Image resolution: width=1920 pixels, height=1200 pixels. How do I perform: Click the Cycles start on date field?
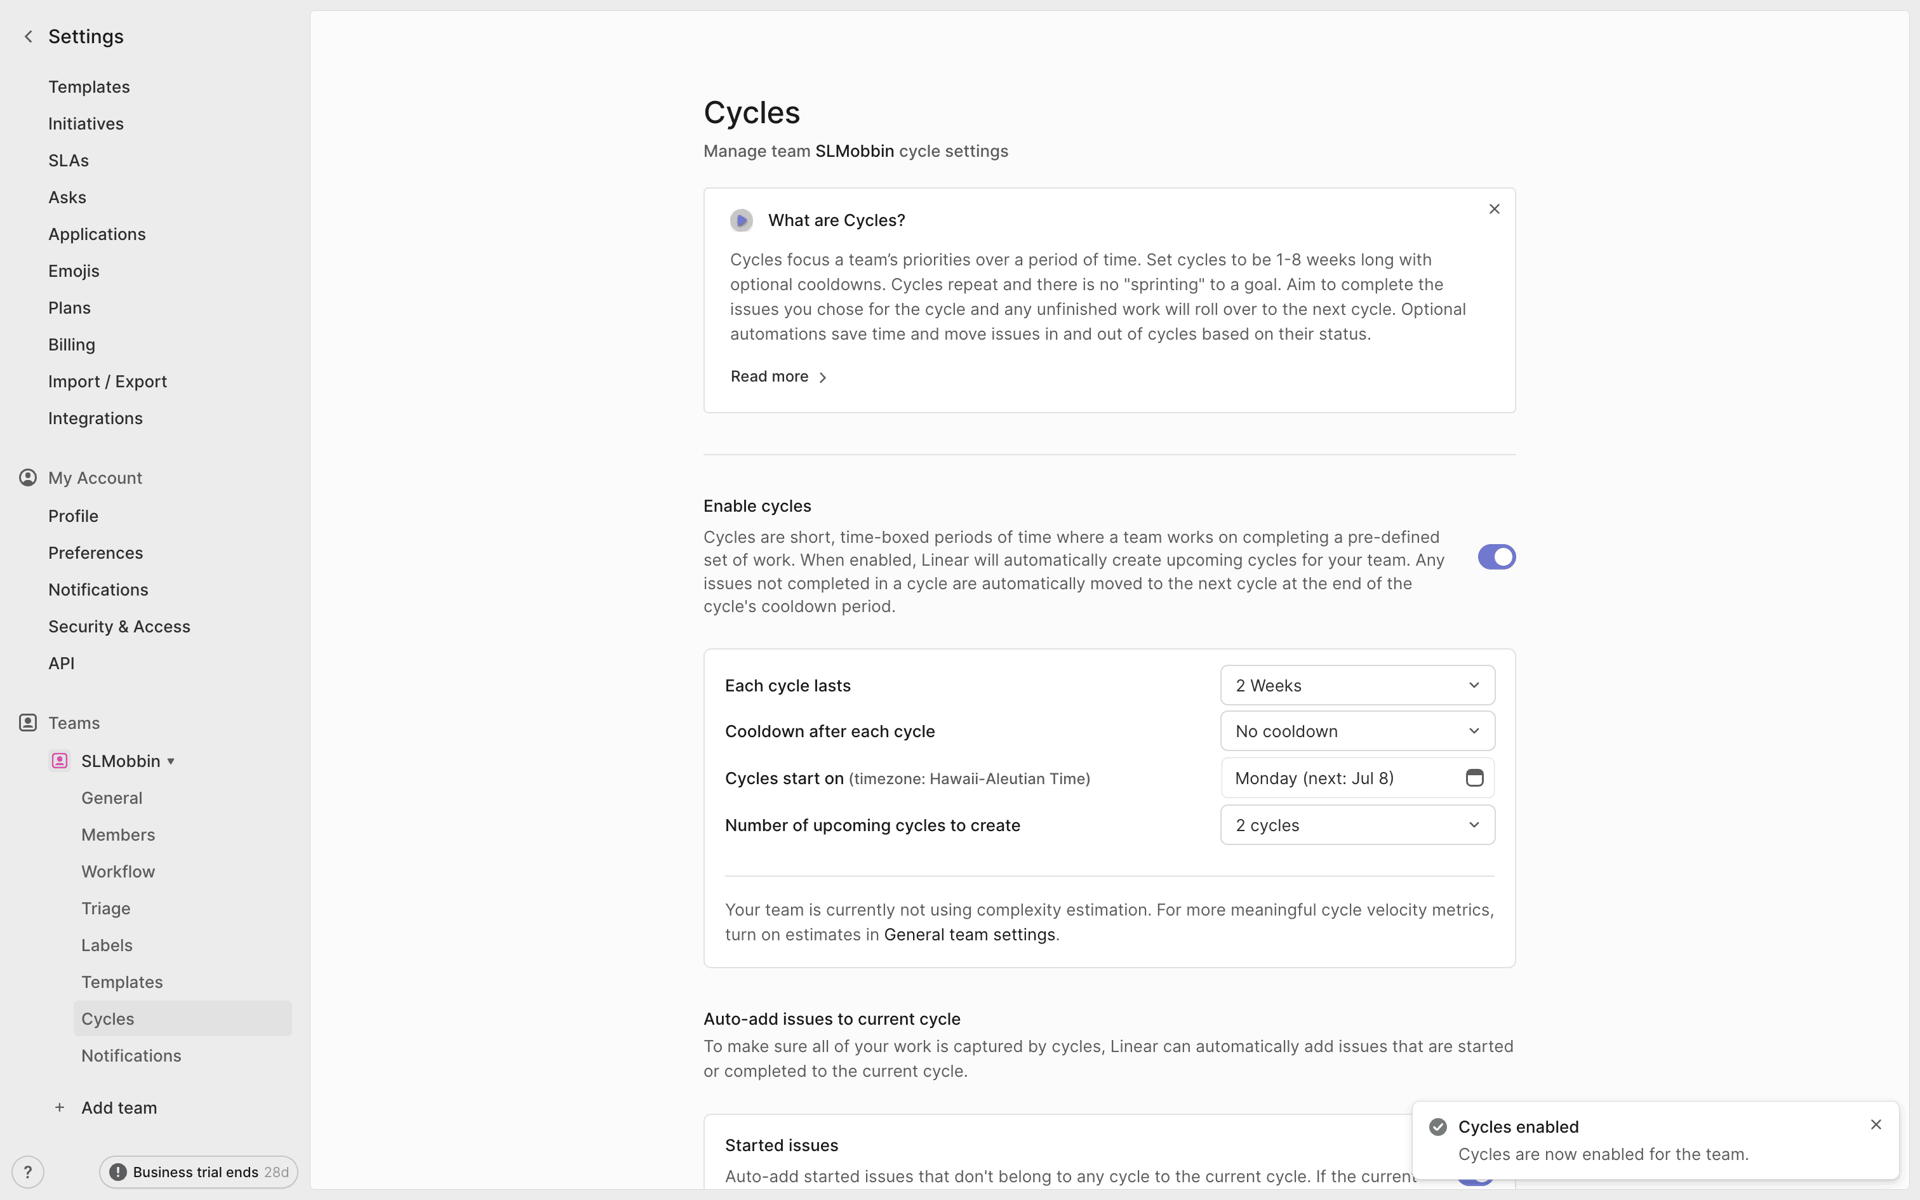[x=1357, y=778]
